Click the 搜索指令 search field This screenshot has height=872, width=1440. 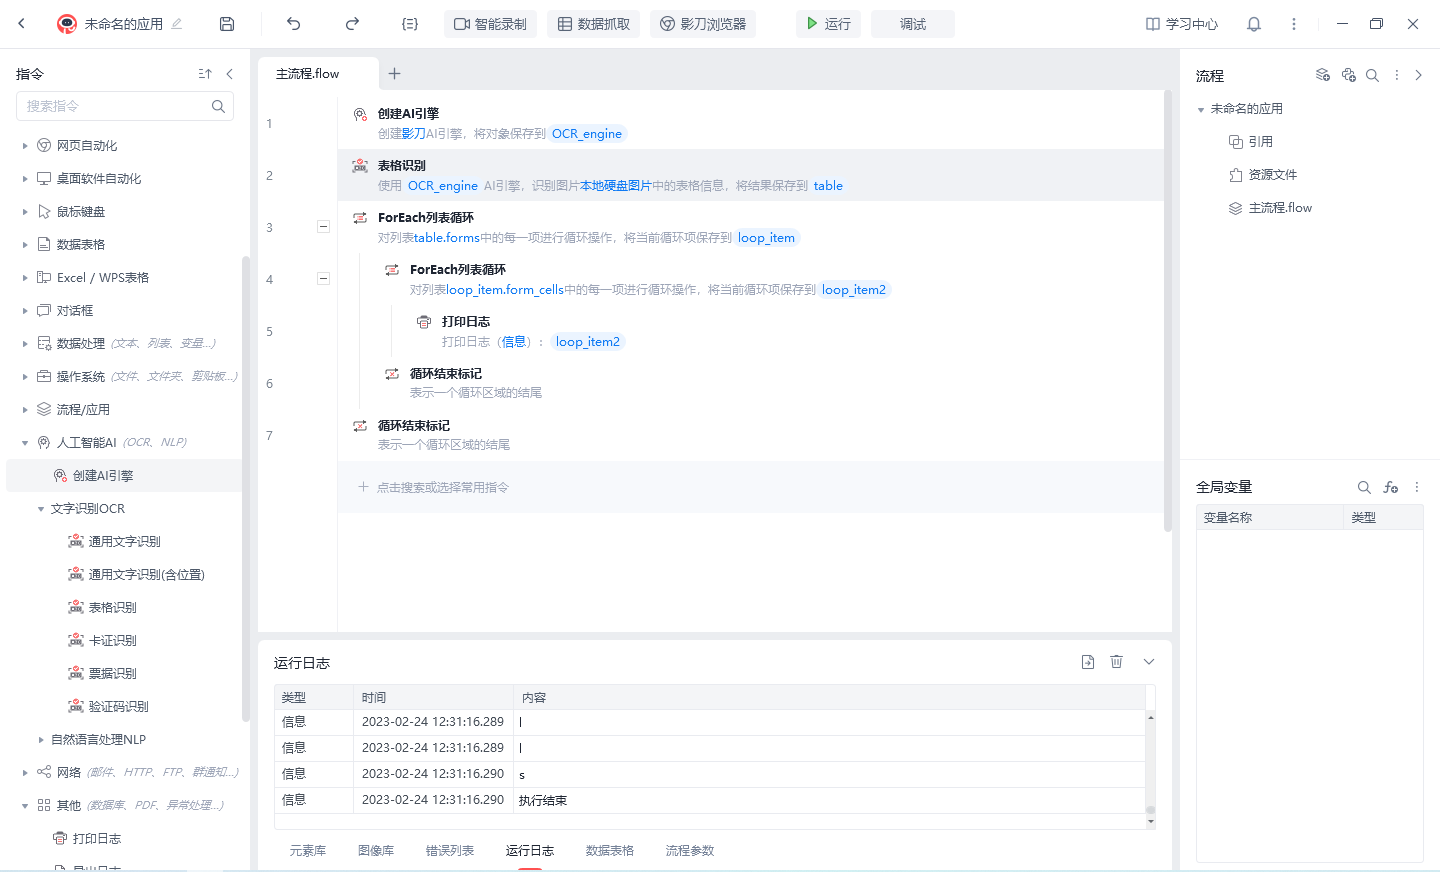tap(115, 106)
